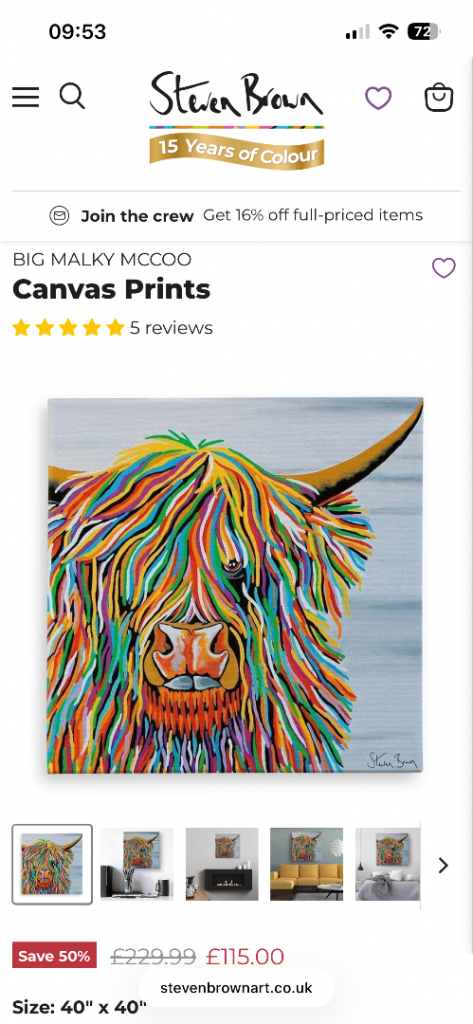Select the bedroom scene thumbnail

(387, 864)
